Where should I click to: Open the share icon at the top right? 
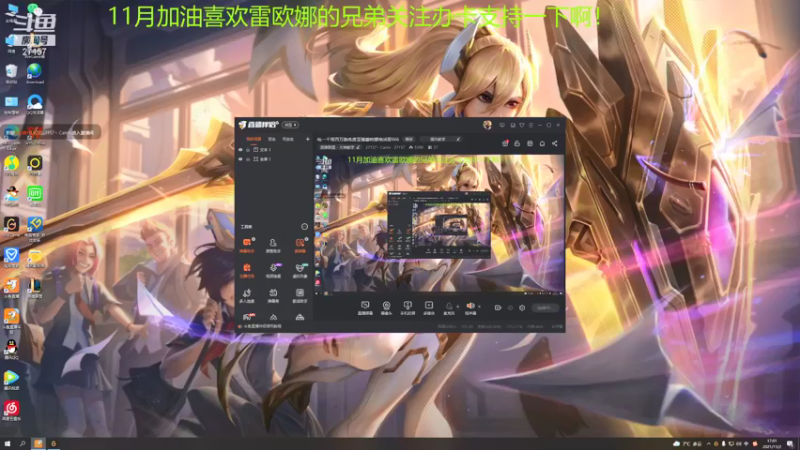555,143
